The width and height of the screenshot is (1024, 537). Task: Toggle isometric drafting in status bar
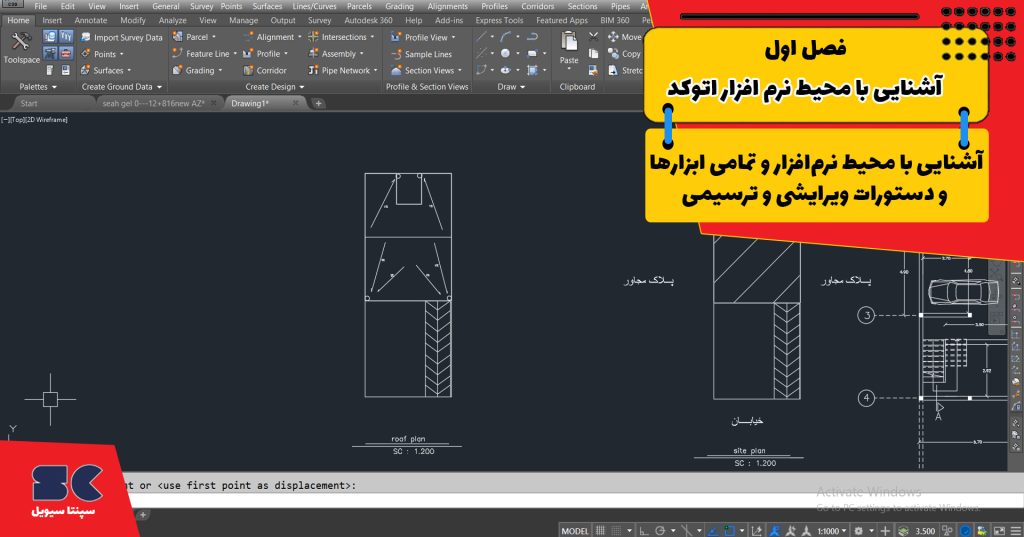[x=686, y=530]
